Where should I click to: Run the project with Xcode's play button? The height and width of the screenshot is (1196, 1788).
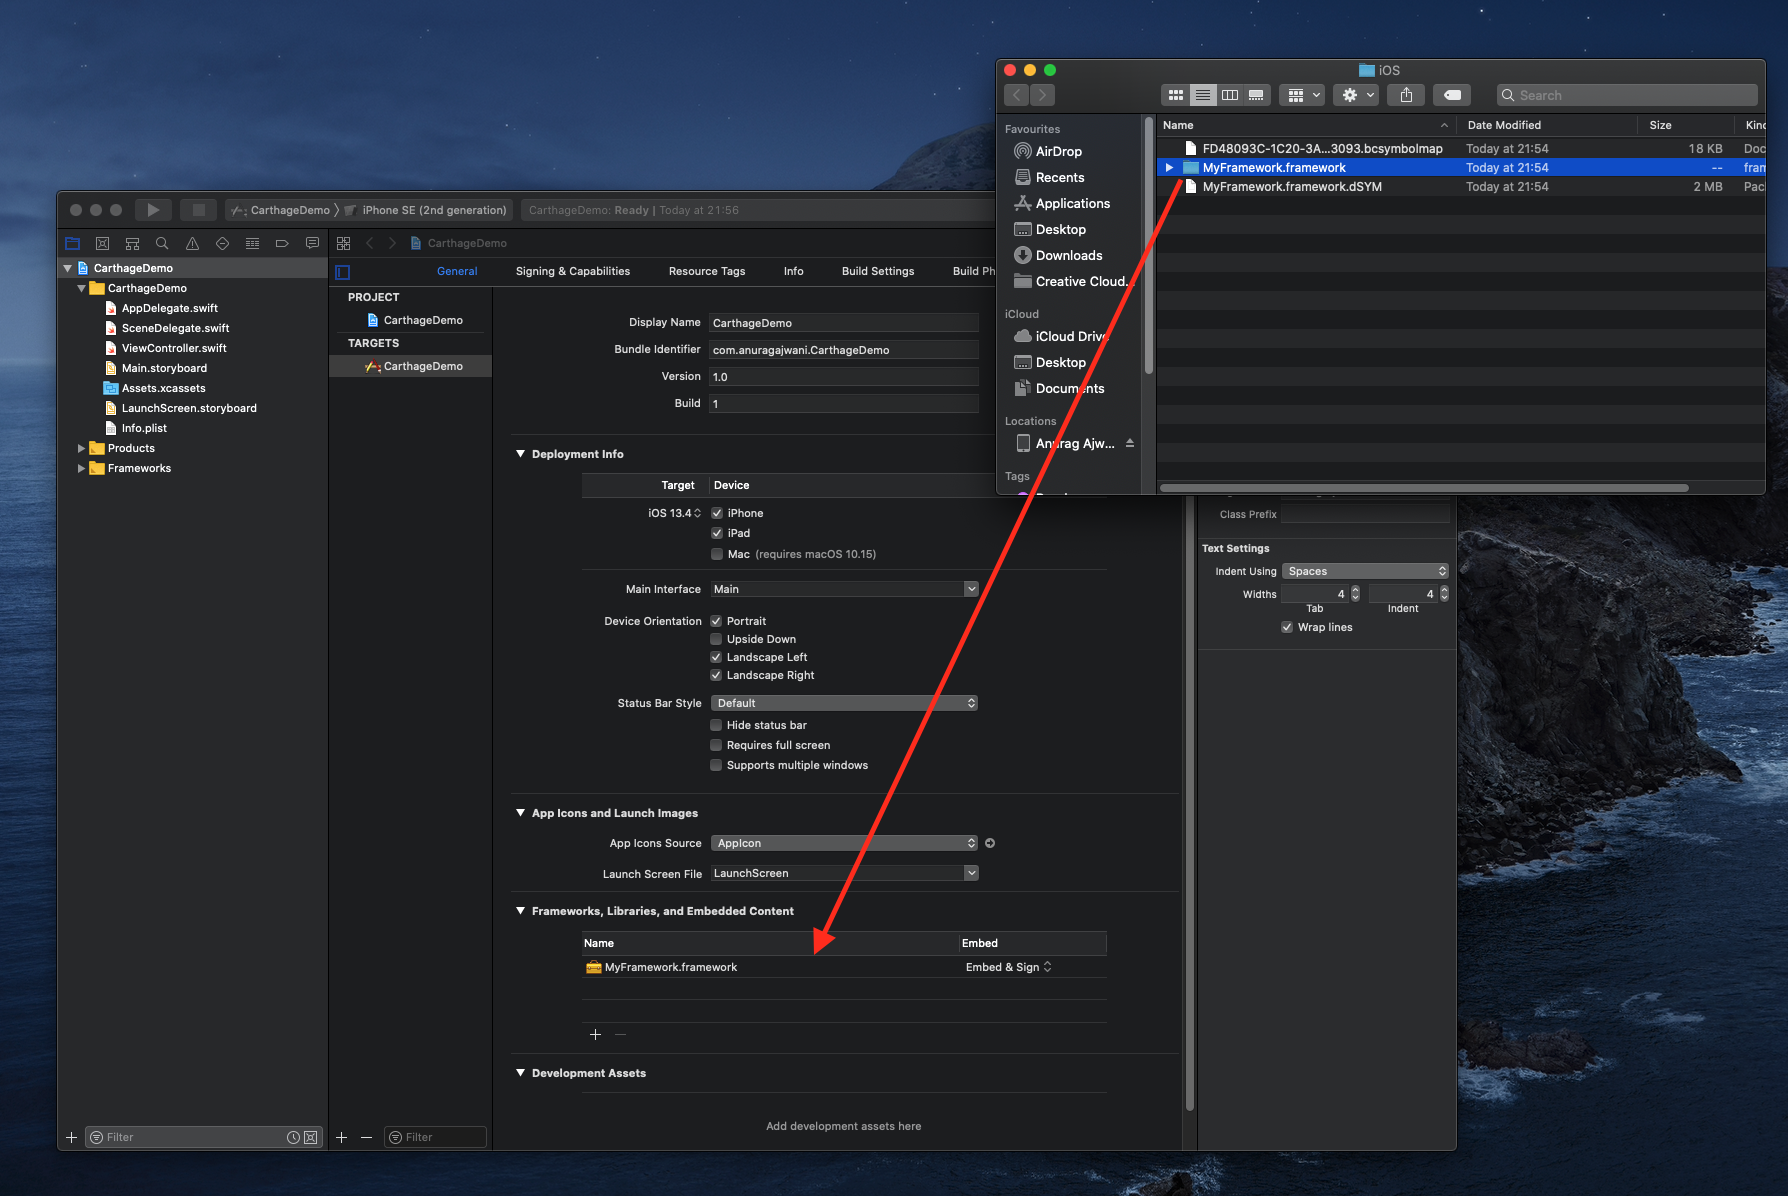coord(153,210)
